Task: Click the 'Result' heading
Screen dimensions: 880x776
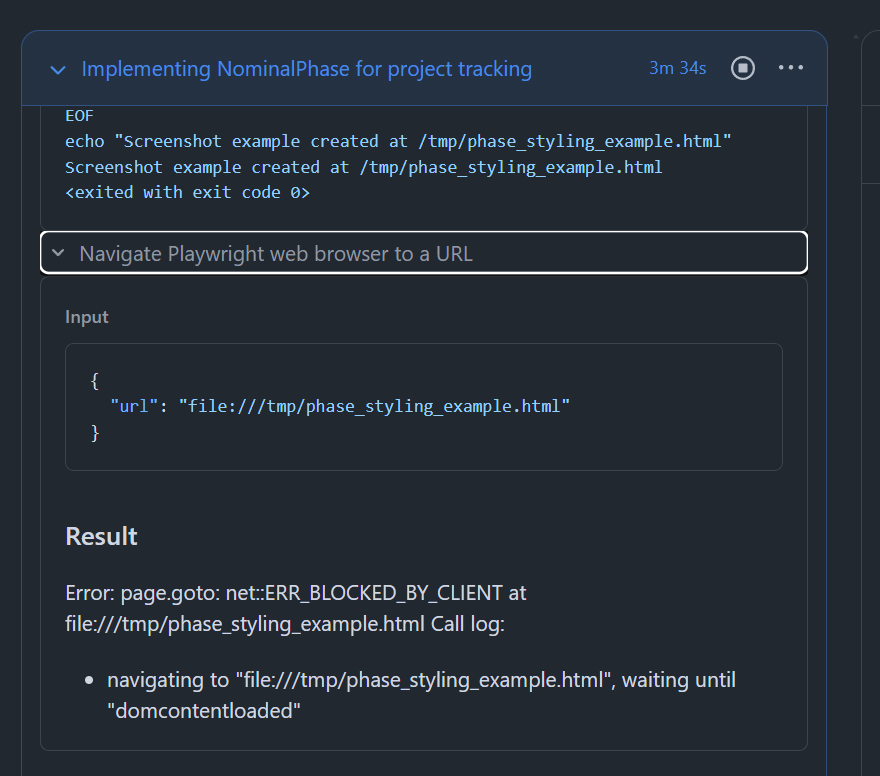Action: click(101, 536)
